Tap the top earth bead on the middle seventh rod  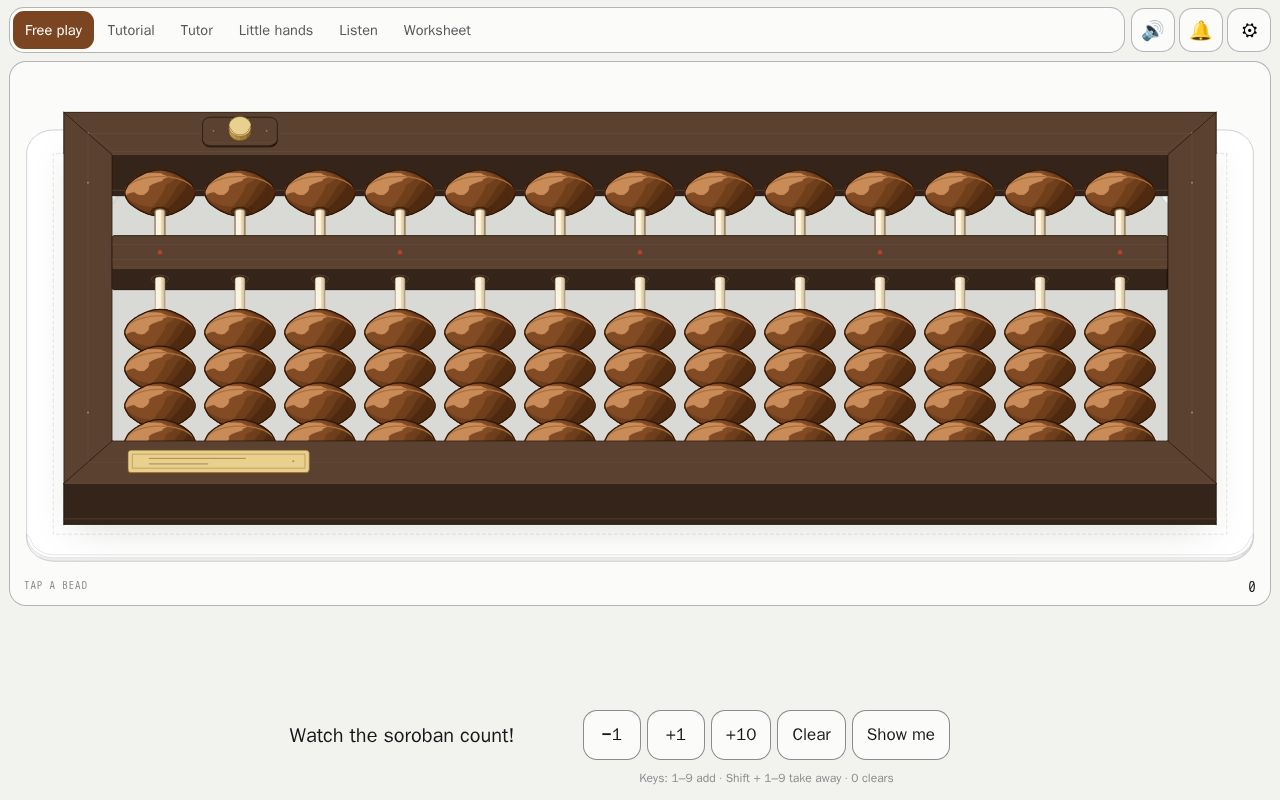[x=640, y=329]
